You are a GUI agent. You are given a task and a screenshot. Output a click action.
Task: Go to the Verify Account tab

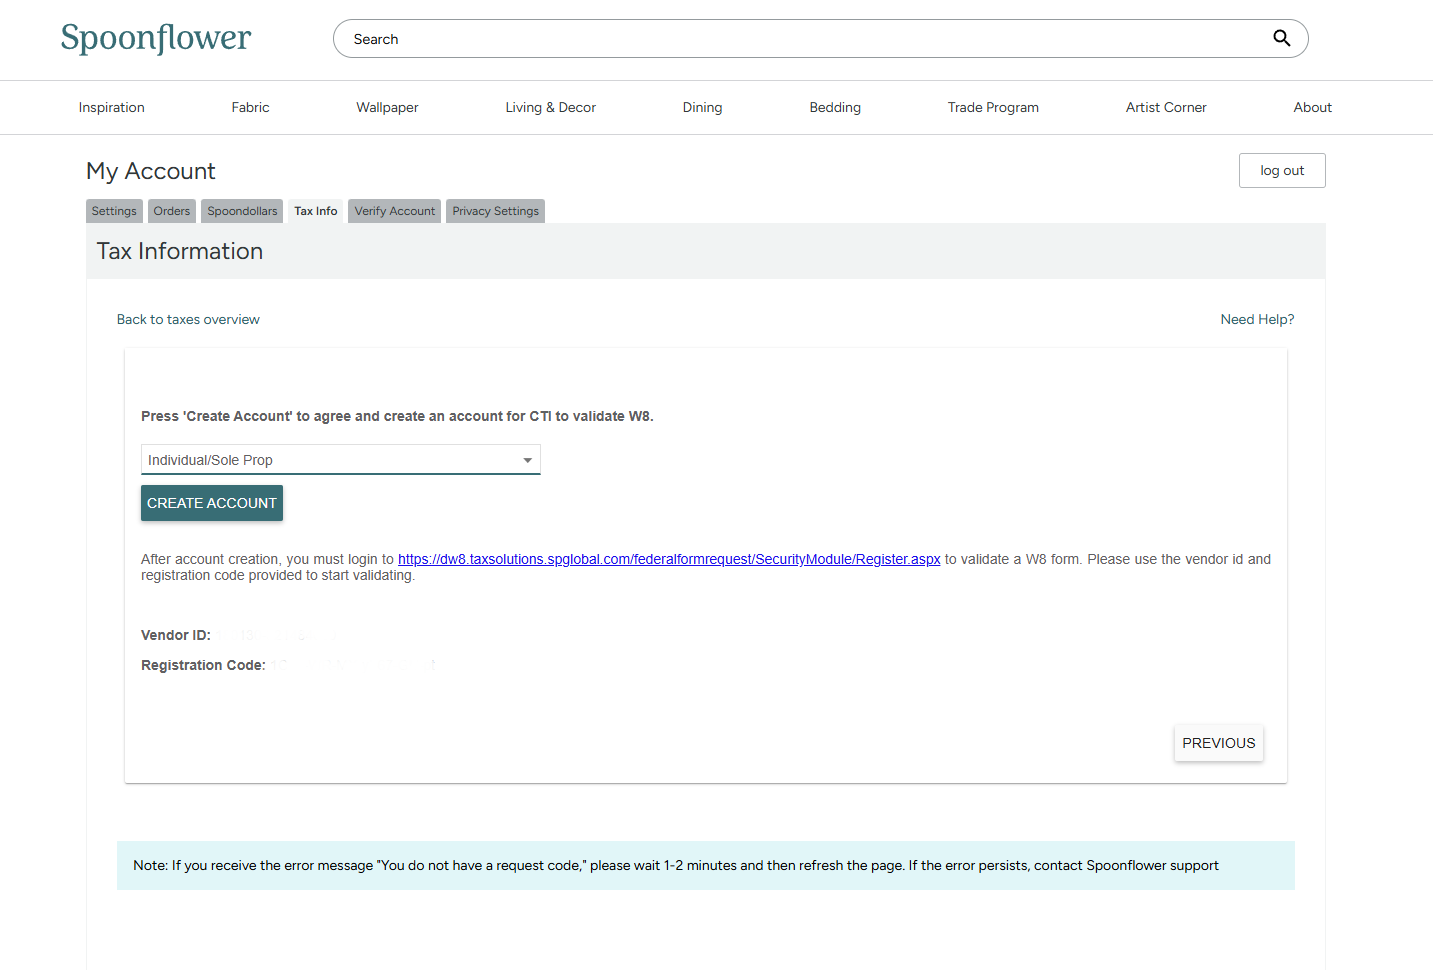(x=395, y=211)
